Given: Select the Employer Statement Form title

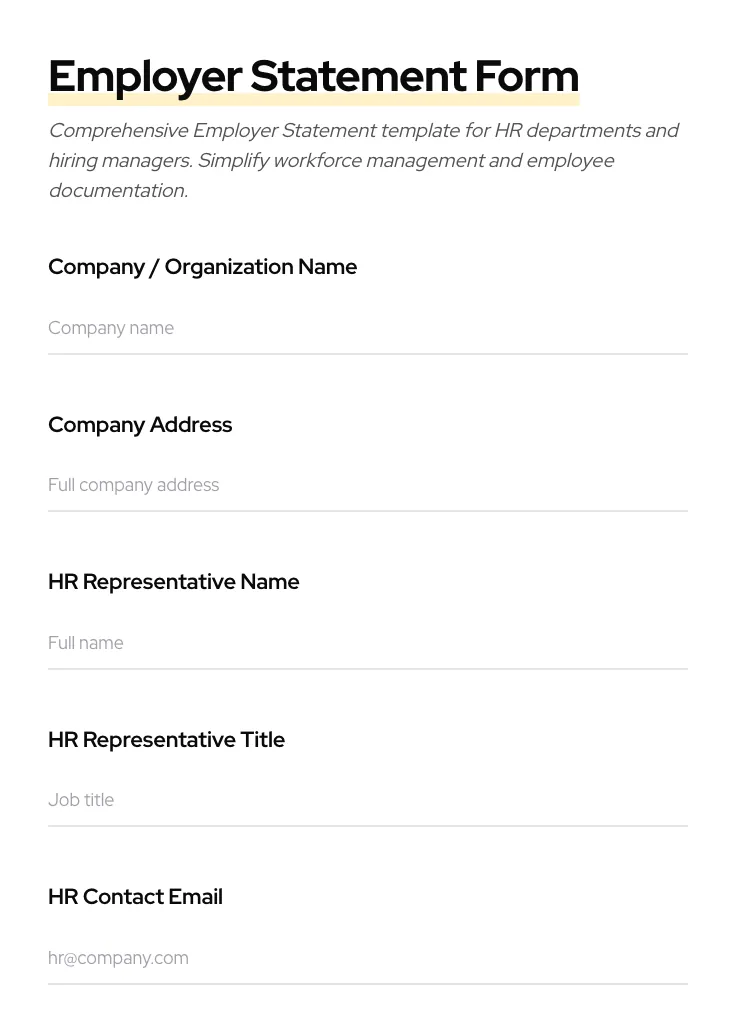Looking at the screenshot, I should pos(313,75).
